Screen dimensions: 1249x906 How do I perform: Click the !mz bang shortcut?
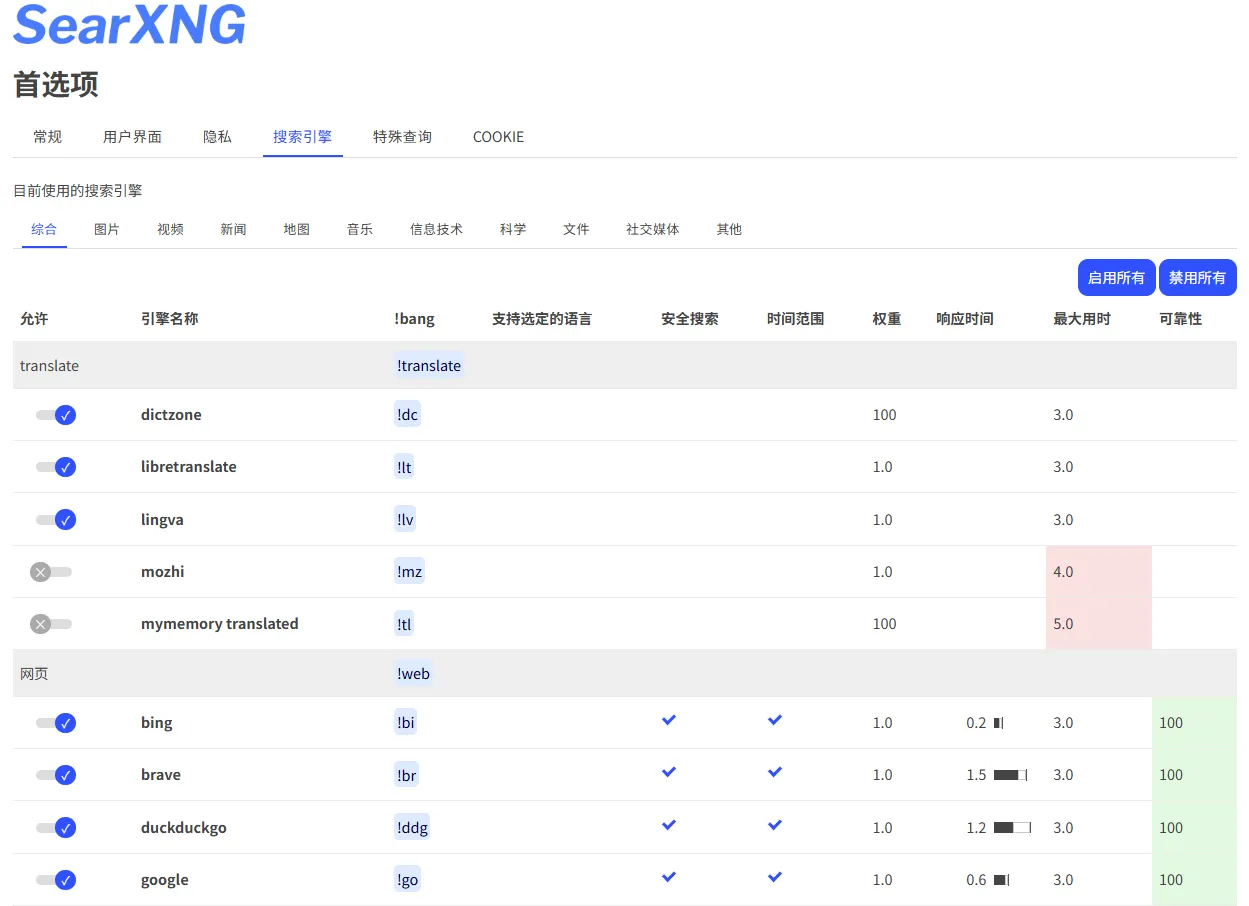(409, 572)
